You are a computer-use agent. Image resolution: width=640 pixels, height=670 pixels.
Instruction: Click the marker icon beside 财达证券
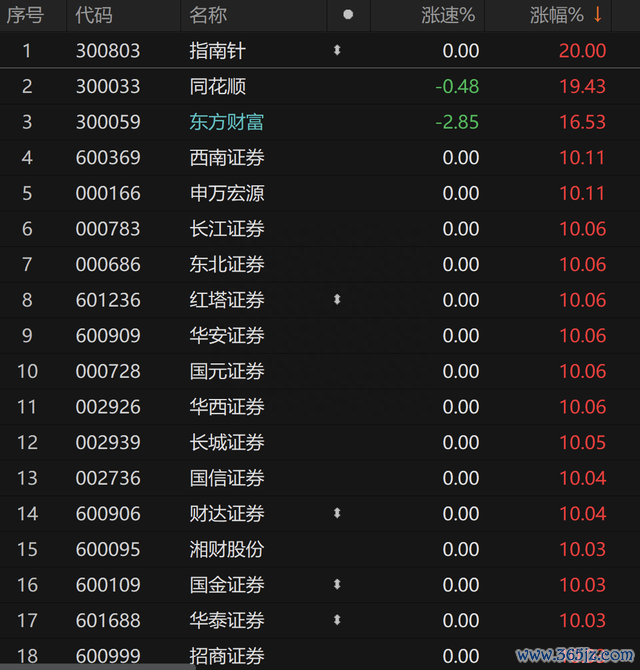[x=337, y=513]
